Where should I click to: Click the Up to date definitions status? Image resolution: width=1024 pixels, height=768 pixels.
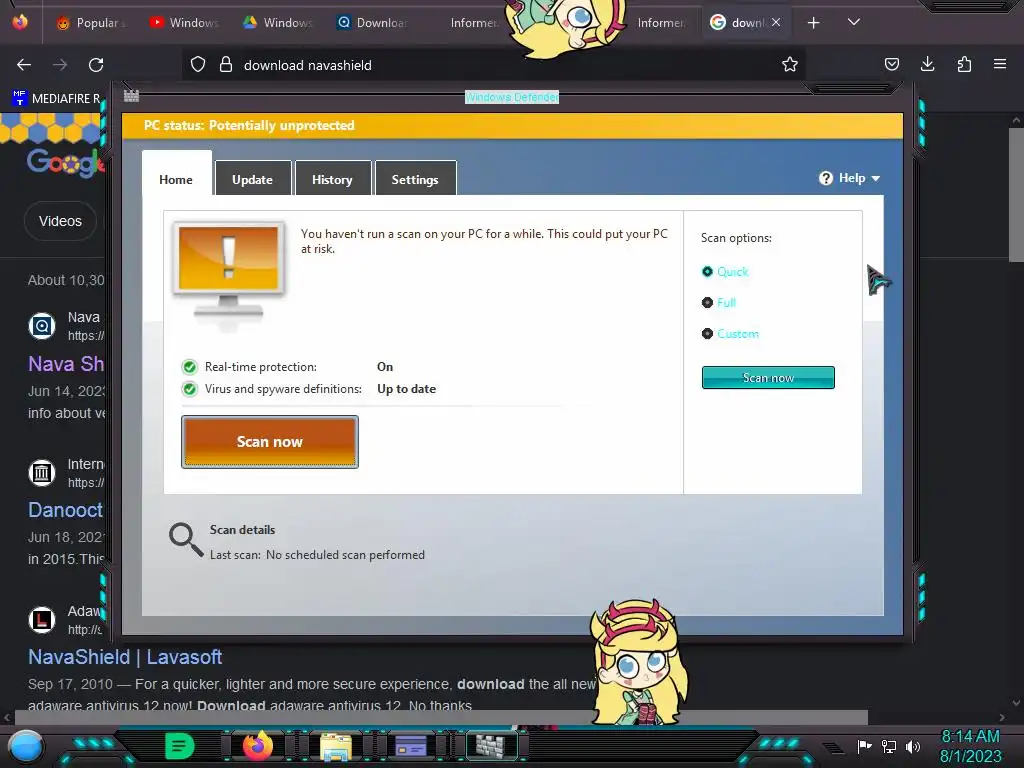(x=406, y=389)
